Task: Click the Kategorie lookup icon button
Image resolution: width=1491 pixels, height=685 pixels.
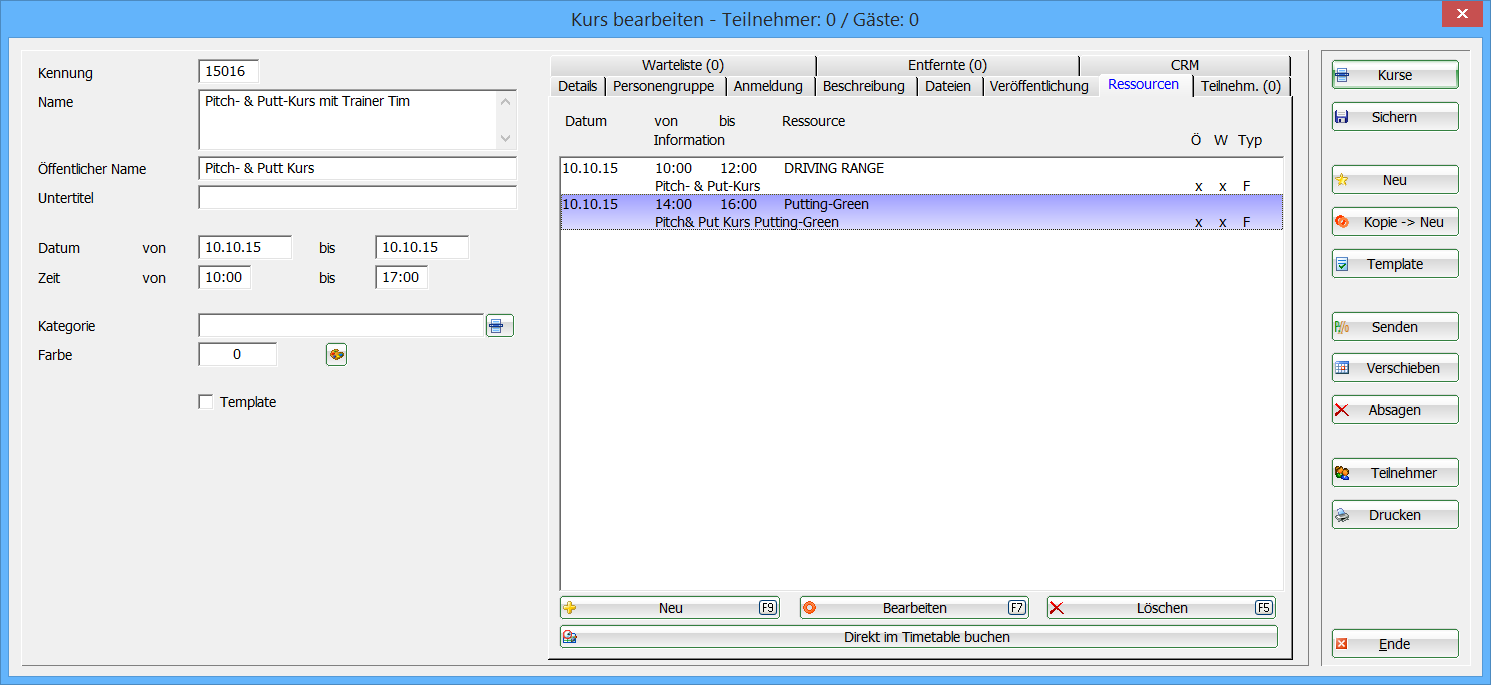Action: coord(499,326)
